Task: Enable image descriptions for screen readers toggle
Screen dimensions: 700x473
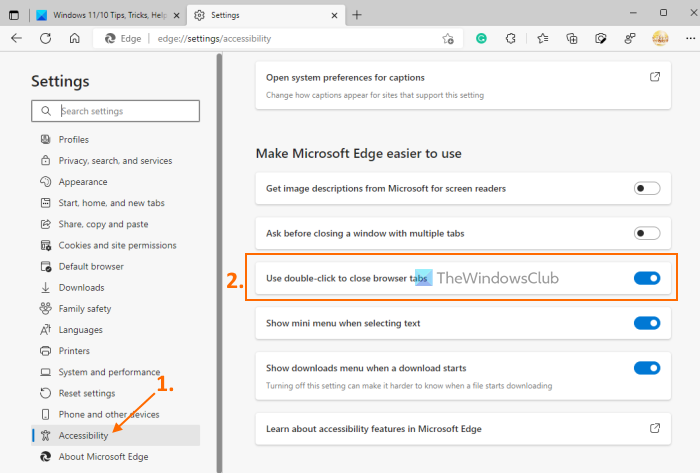Action: (x=647, y=188)
